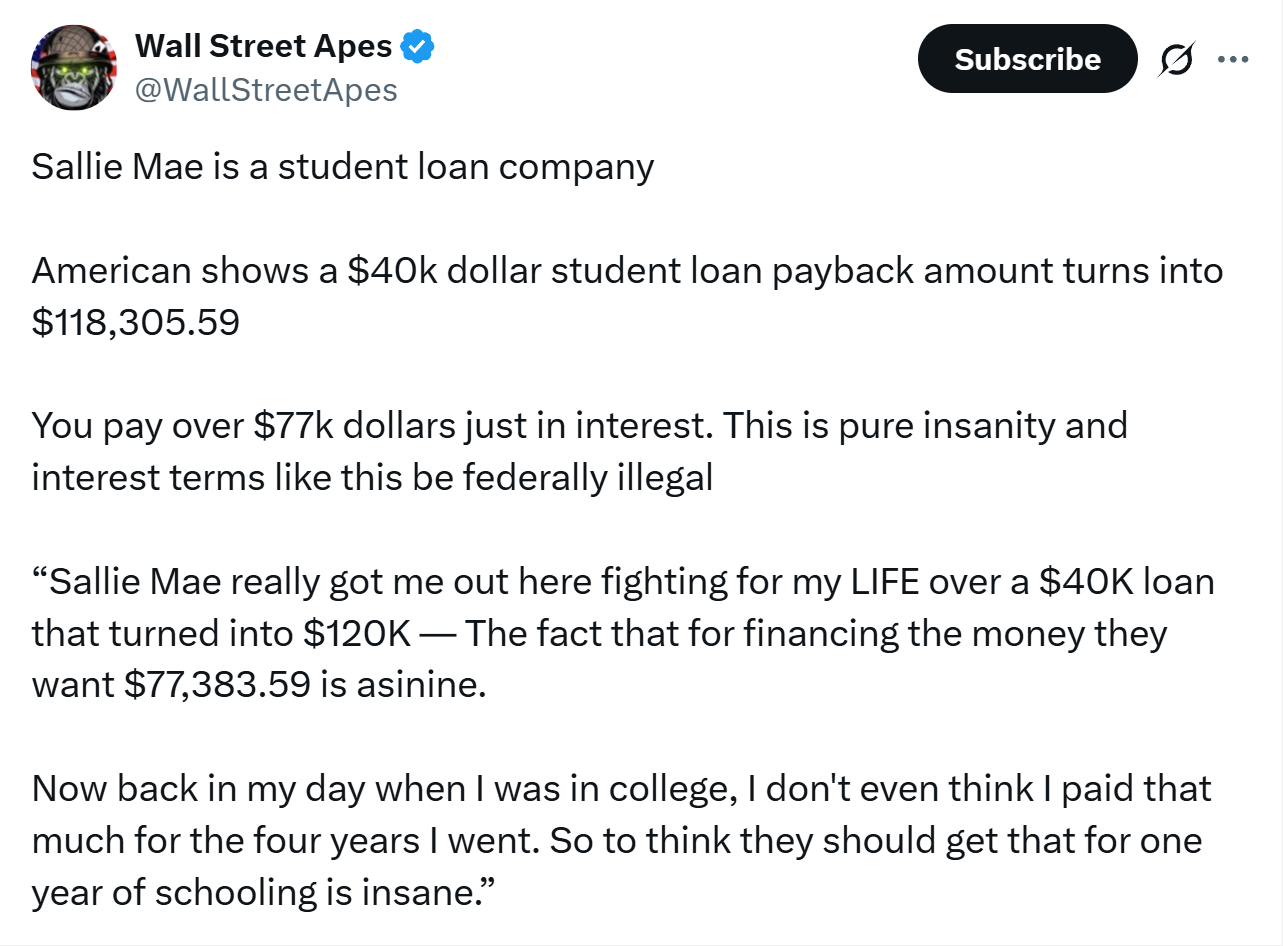Open the Grok slashed-circle icon
The height and width of the screenshot is (946, 1283).
click(1176, 60)
